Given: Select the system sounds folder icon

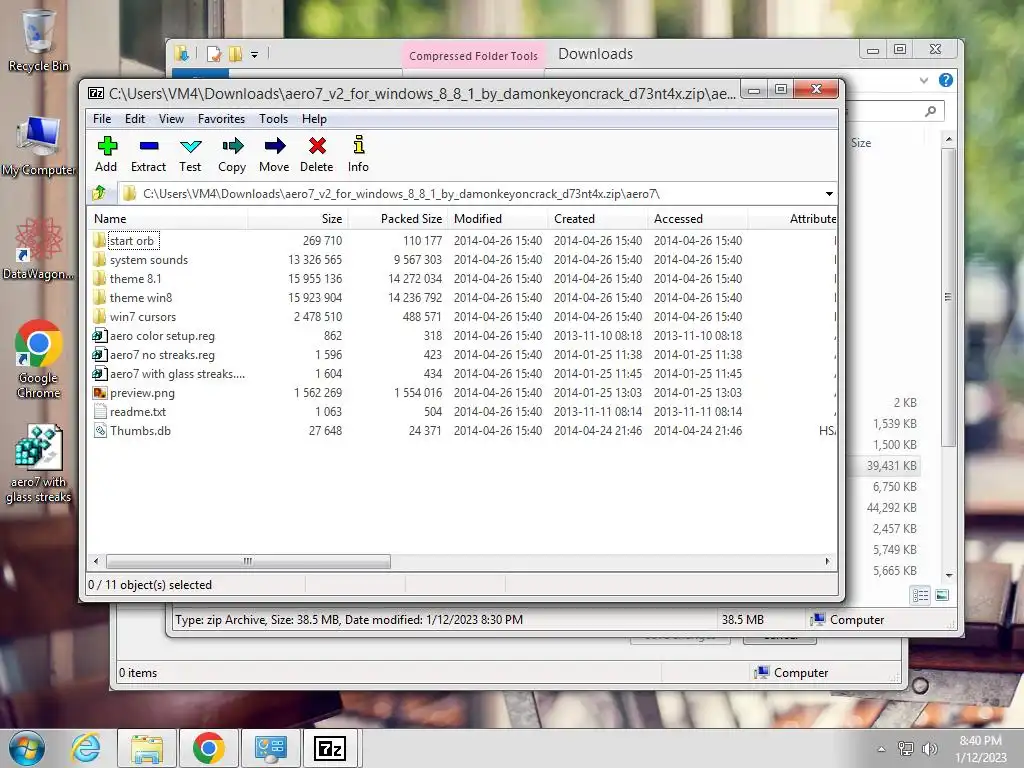Looking at the screenshot, I should [x=99, y=259].
